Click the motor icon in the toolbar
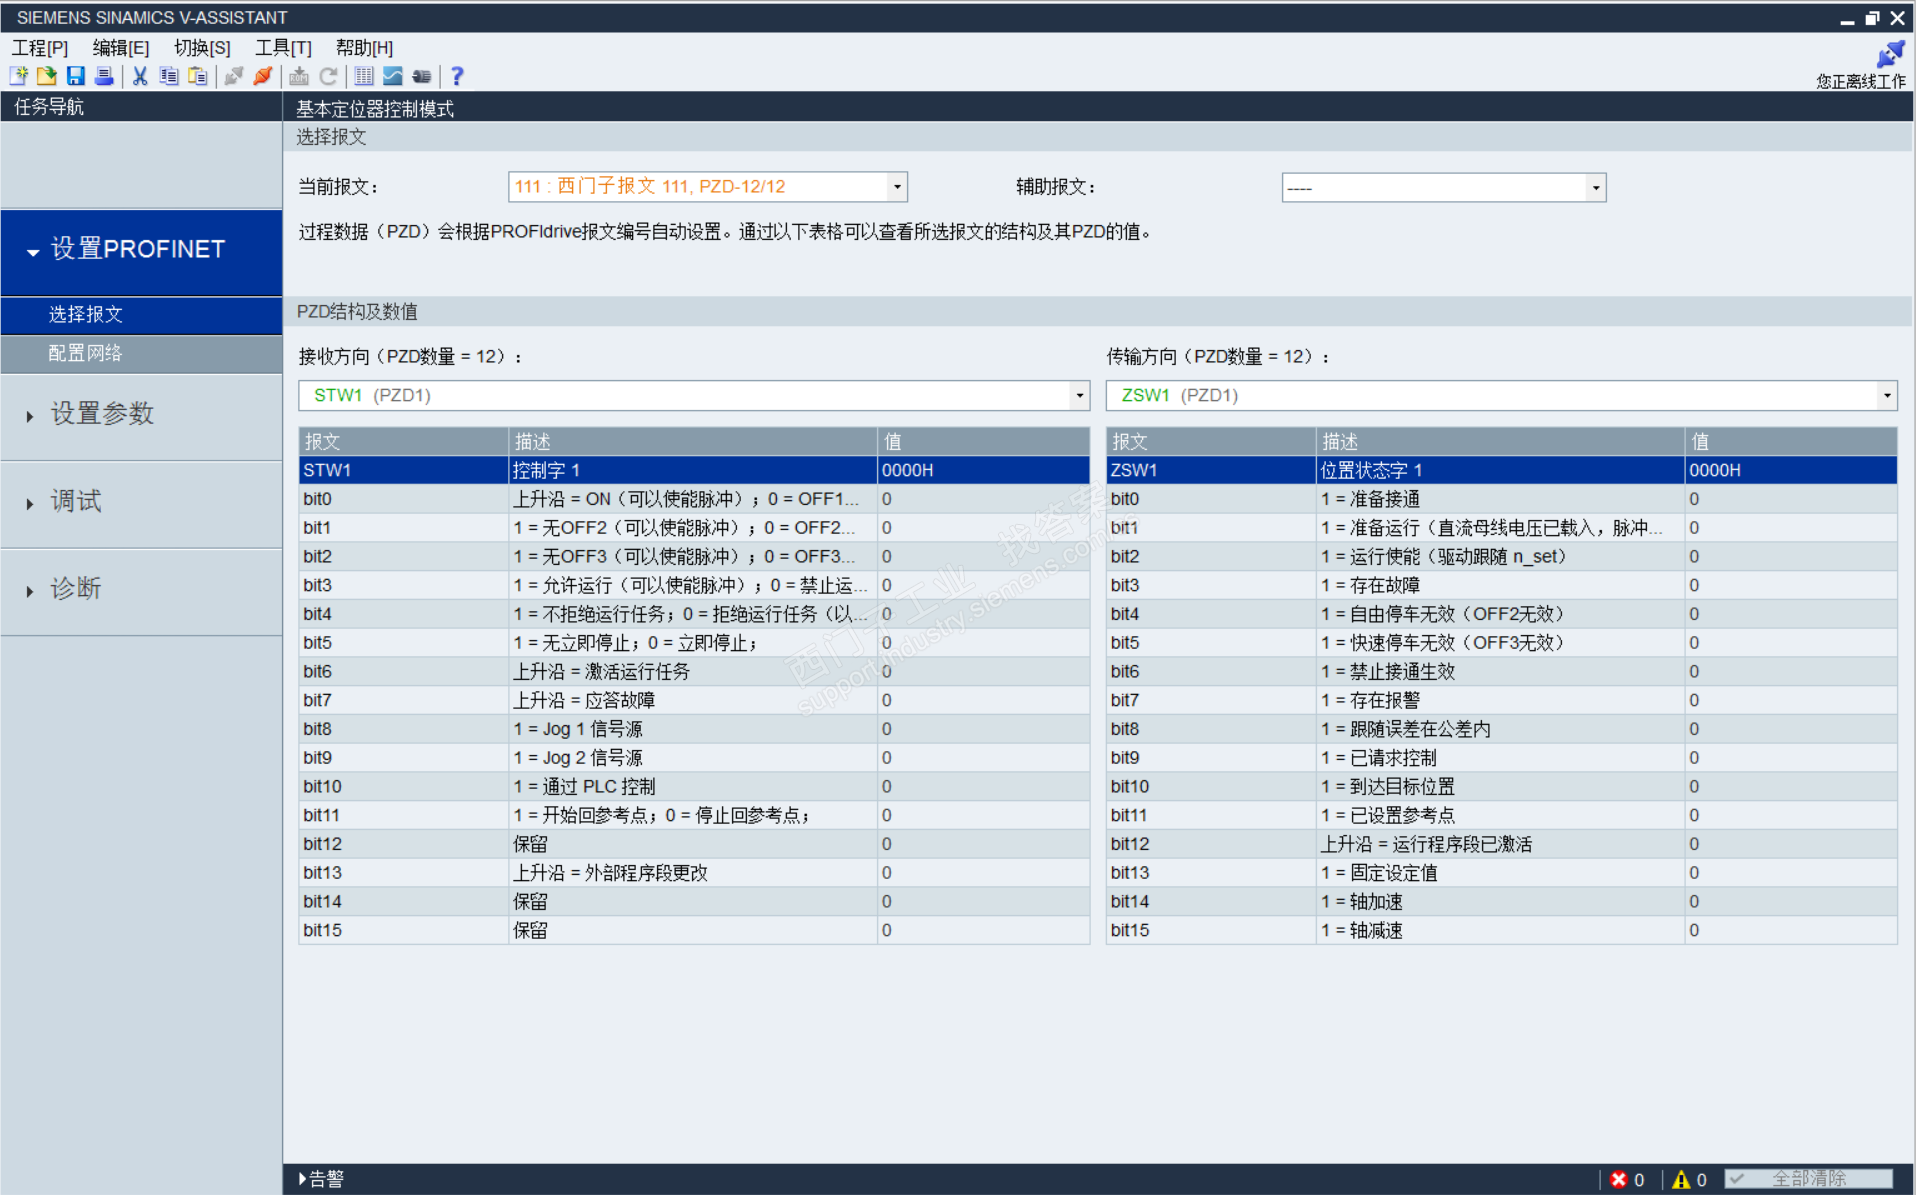Viewport: 1916px width, 1195px height. click(x=422, y=76)
